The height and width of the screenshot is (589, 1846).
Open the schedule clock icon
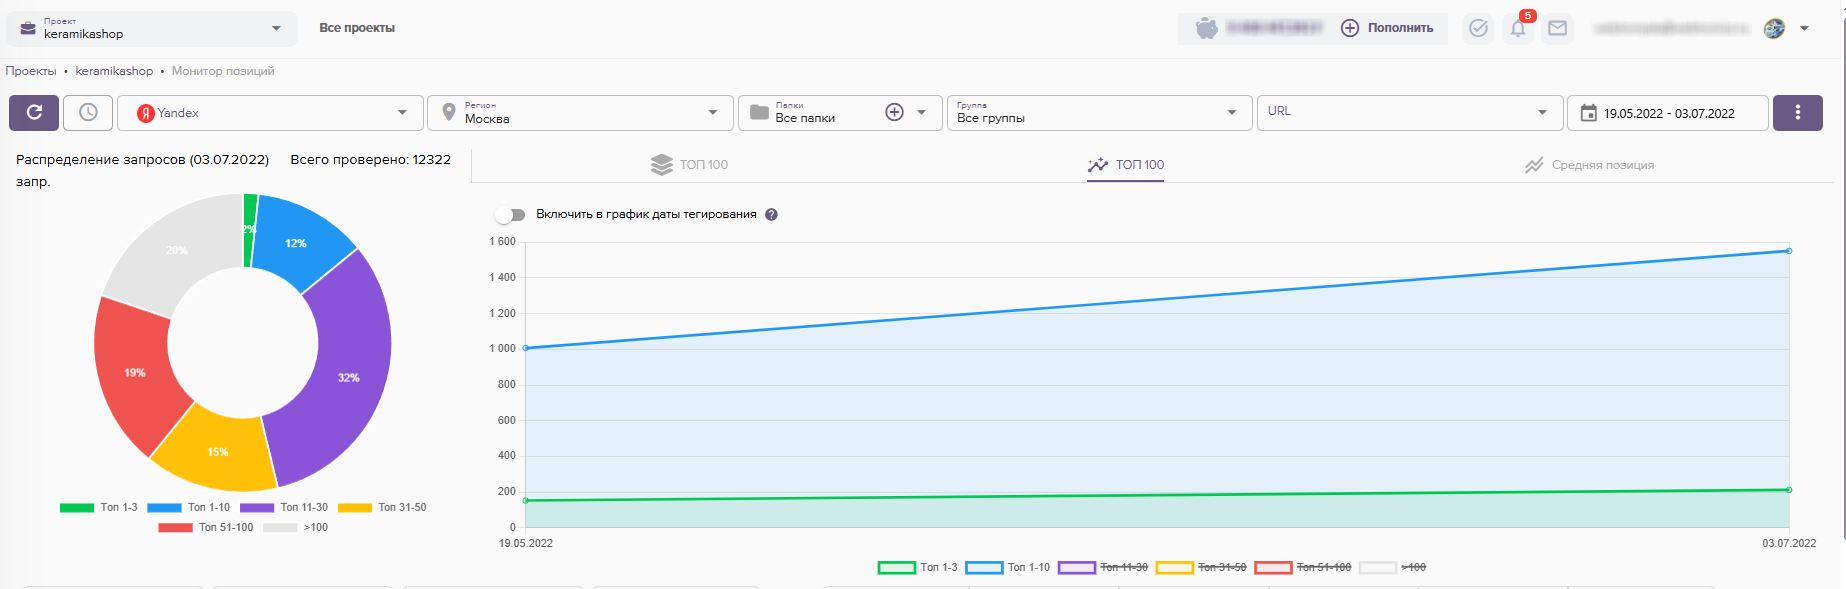click(88, 113)
